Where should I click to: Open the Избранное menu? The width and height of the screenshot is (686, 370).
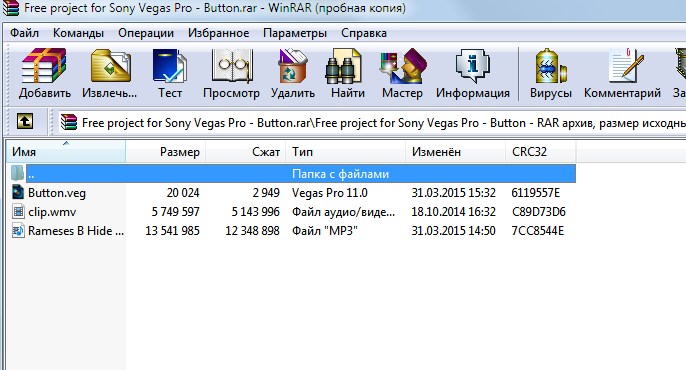(x=218, y=33)
